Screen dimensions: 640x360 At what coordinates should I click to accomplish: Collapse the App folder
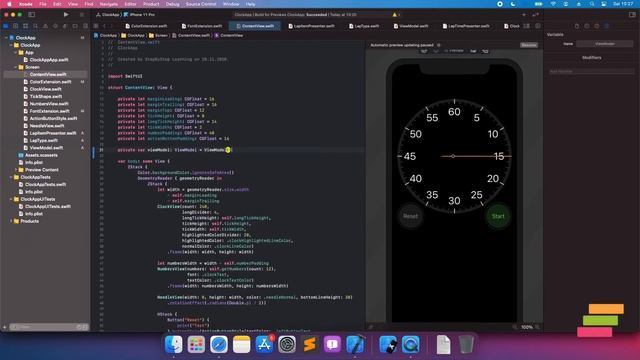(x=16, y=52)
